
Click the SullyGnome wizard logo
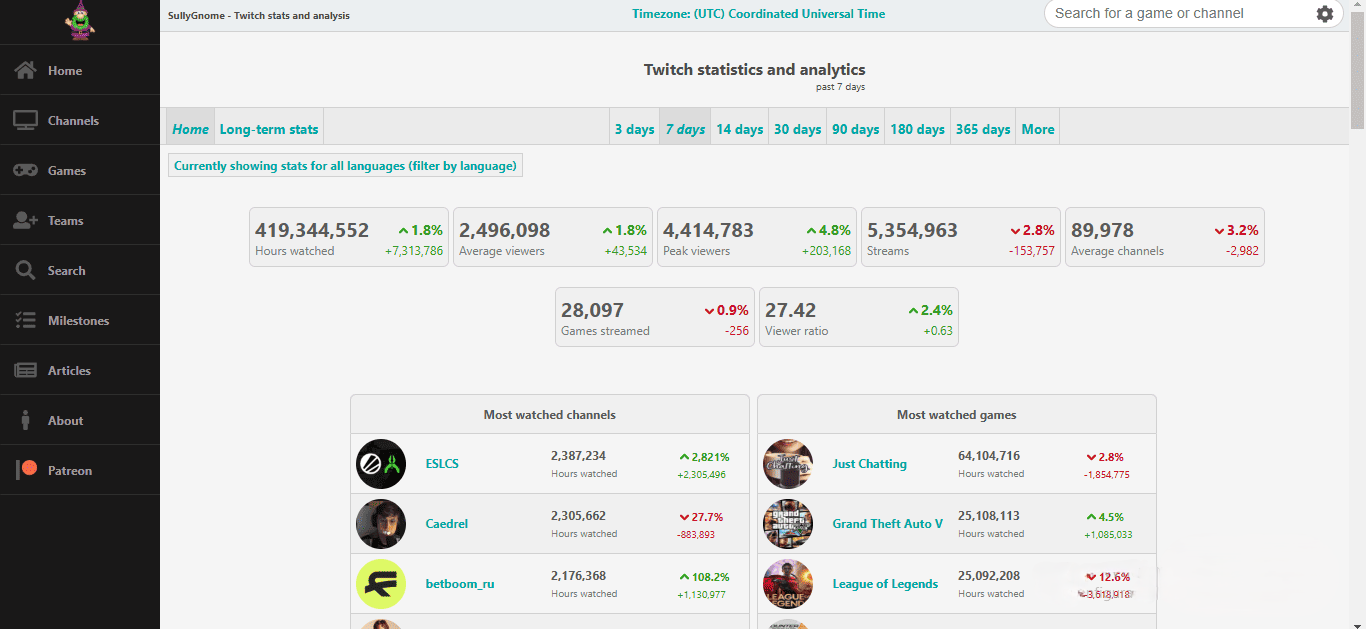(80, 21)
